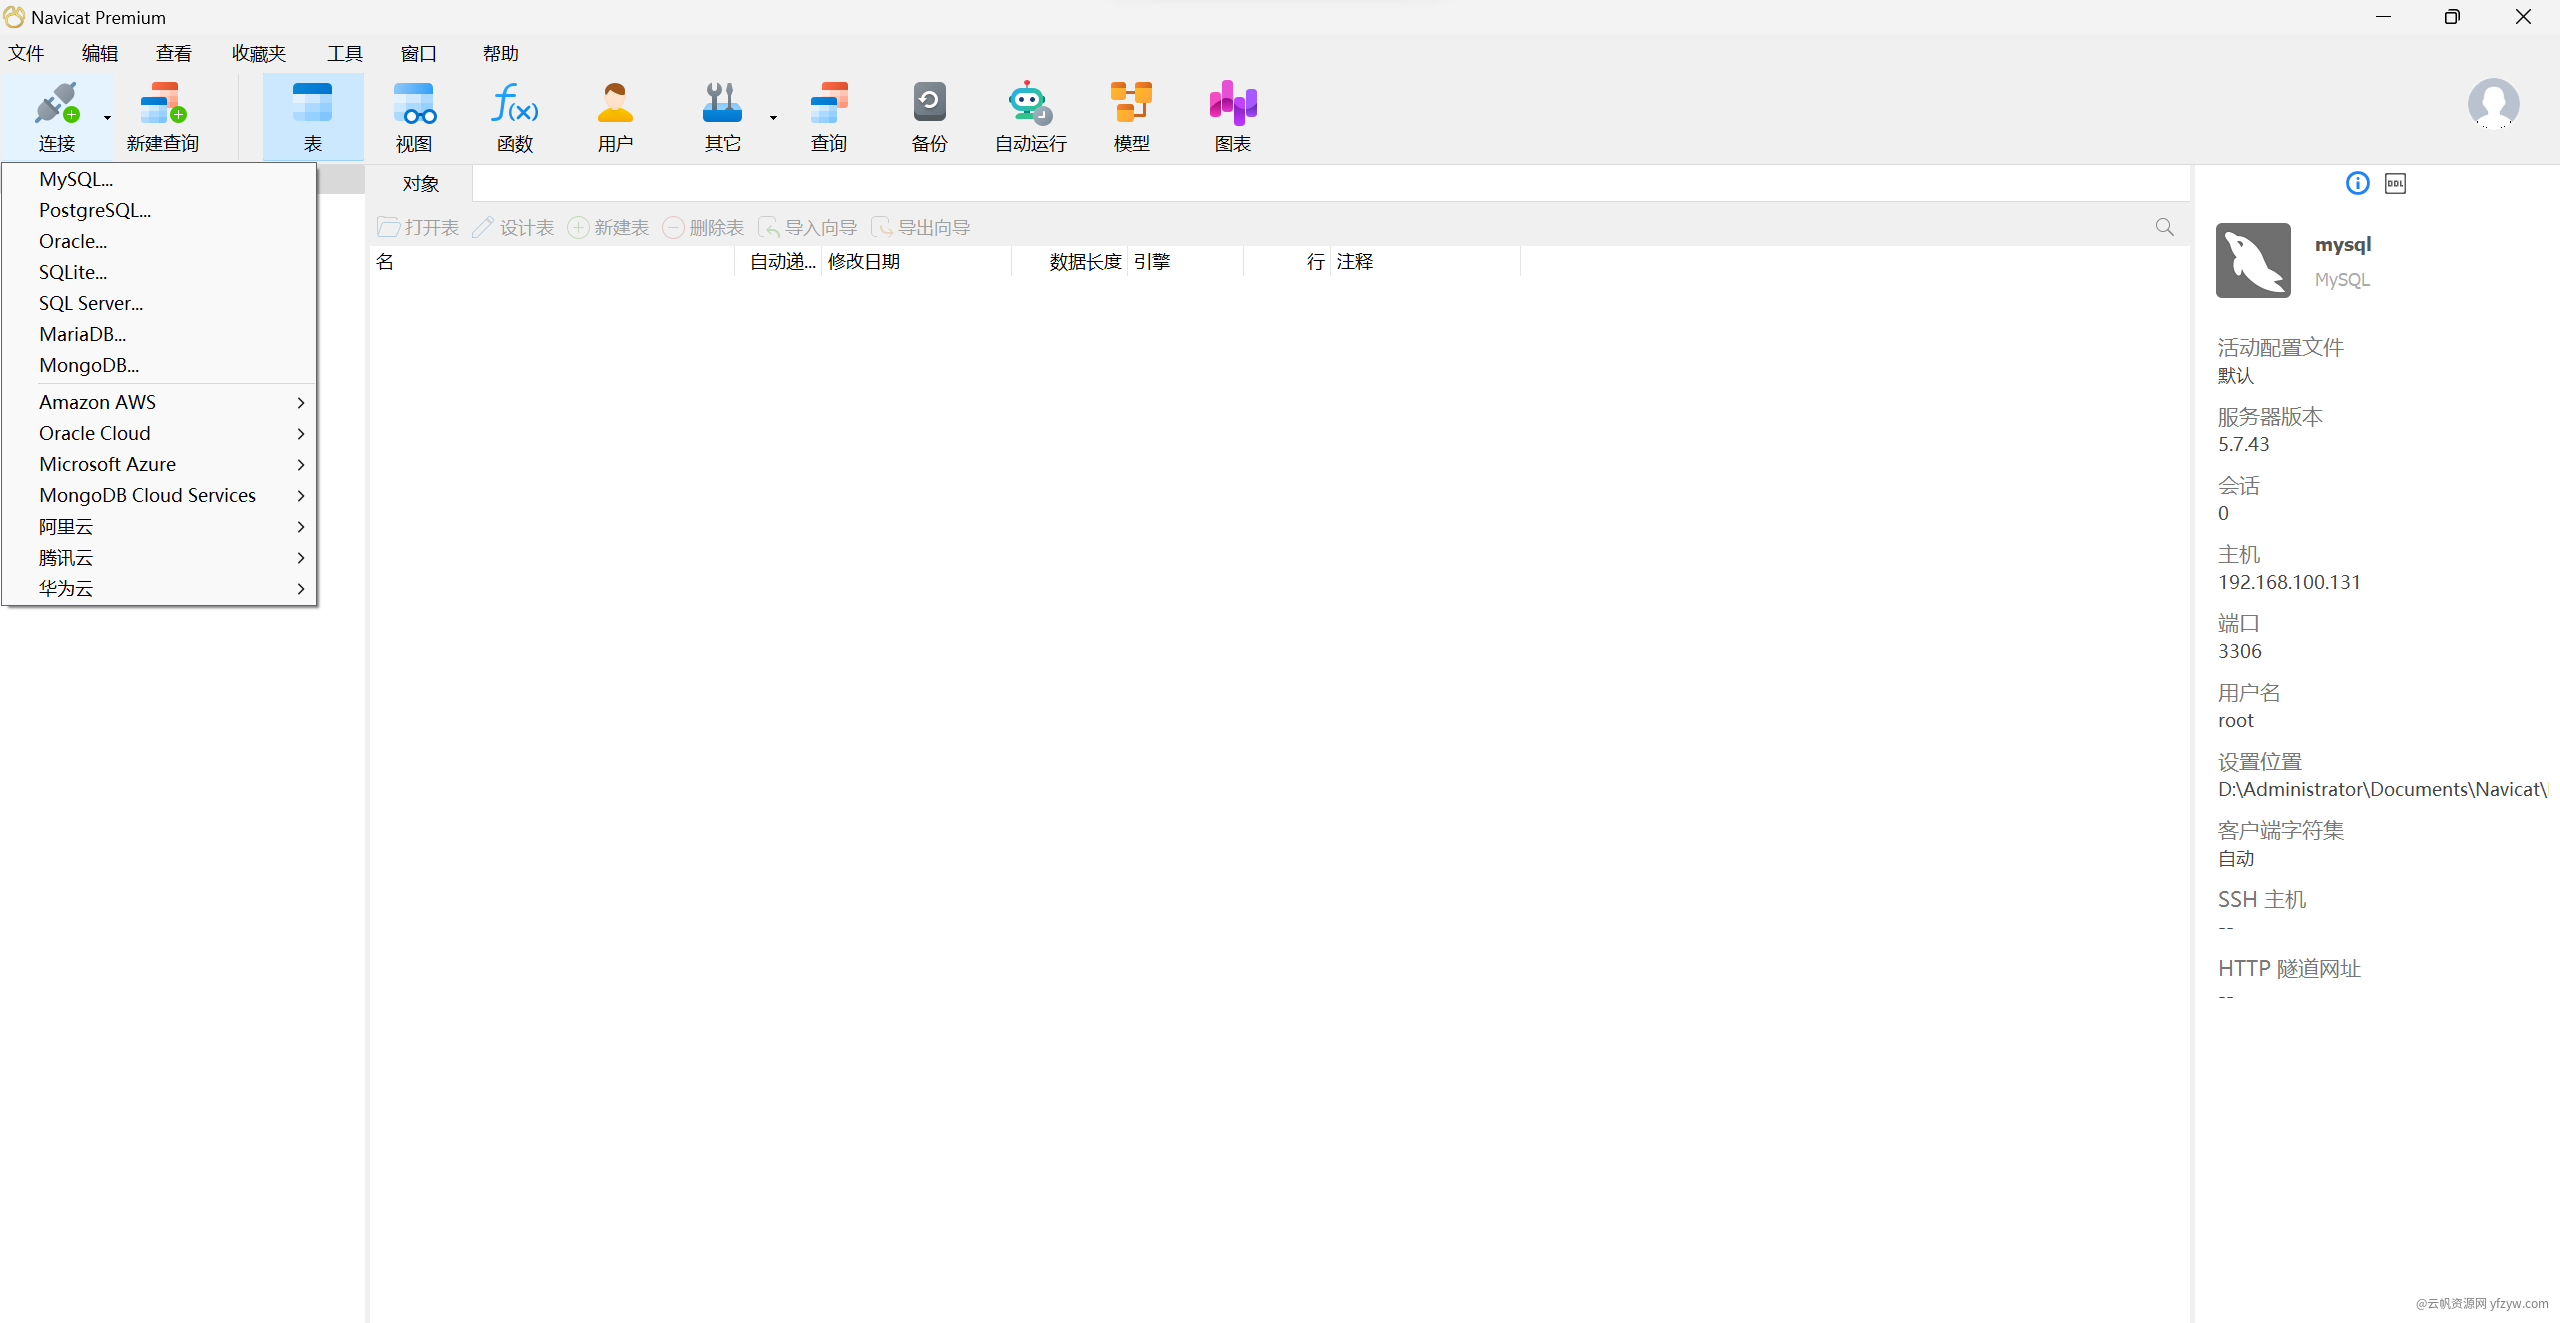Expand the Alibaba Cloud (阿里云) submenu
The width and height of the screenshot is (2560, 1323).
point(159,526)
